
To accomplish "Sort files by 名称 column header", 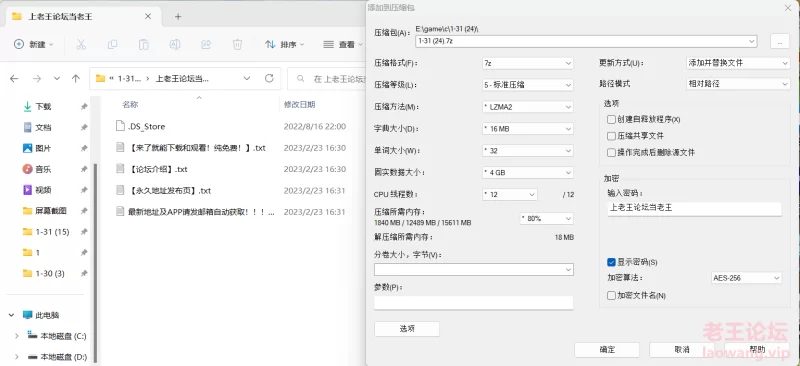I will coord(130,104).
